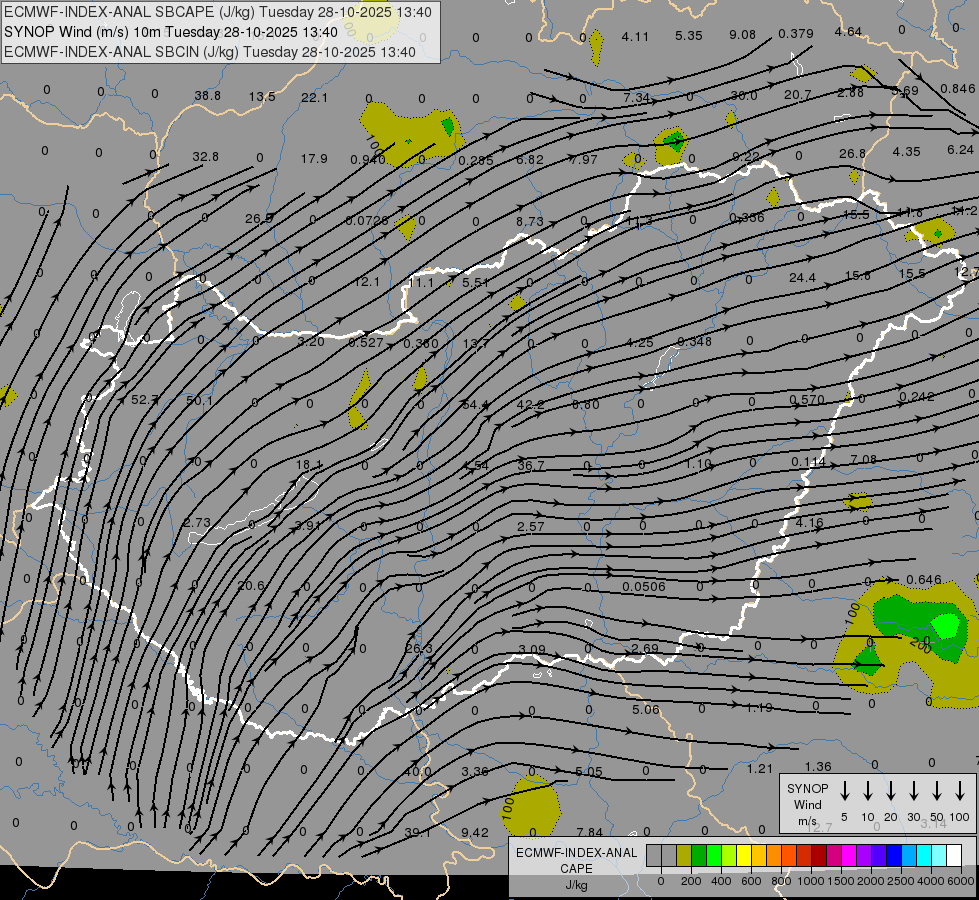Pick the bright green CAPE legend swatch

714,856
